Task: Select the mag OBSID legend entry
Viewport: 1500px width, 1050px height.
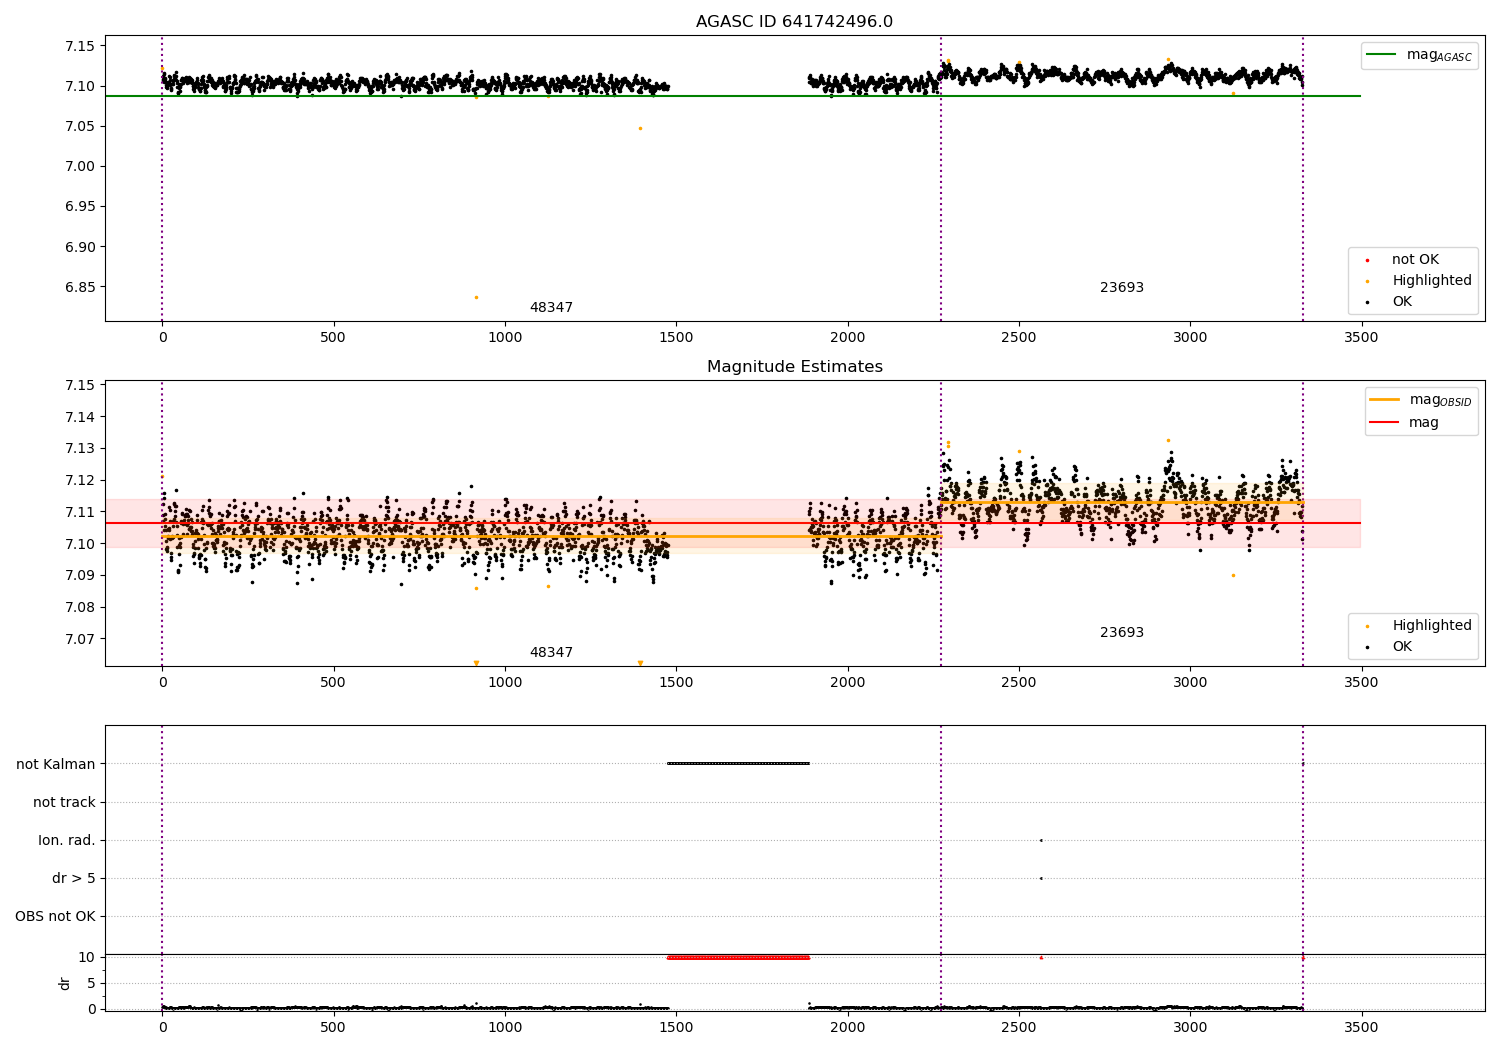Action: (x=1421, y=400)
